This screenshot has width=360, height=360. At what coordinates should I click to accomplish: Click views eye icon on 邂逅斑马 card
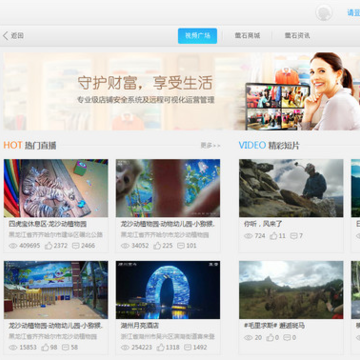(x=248, y=338)
